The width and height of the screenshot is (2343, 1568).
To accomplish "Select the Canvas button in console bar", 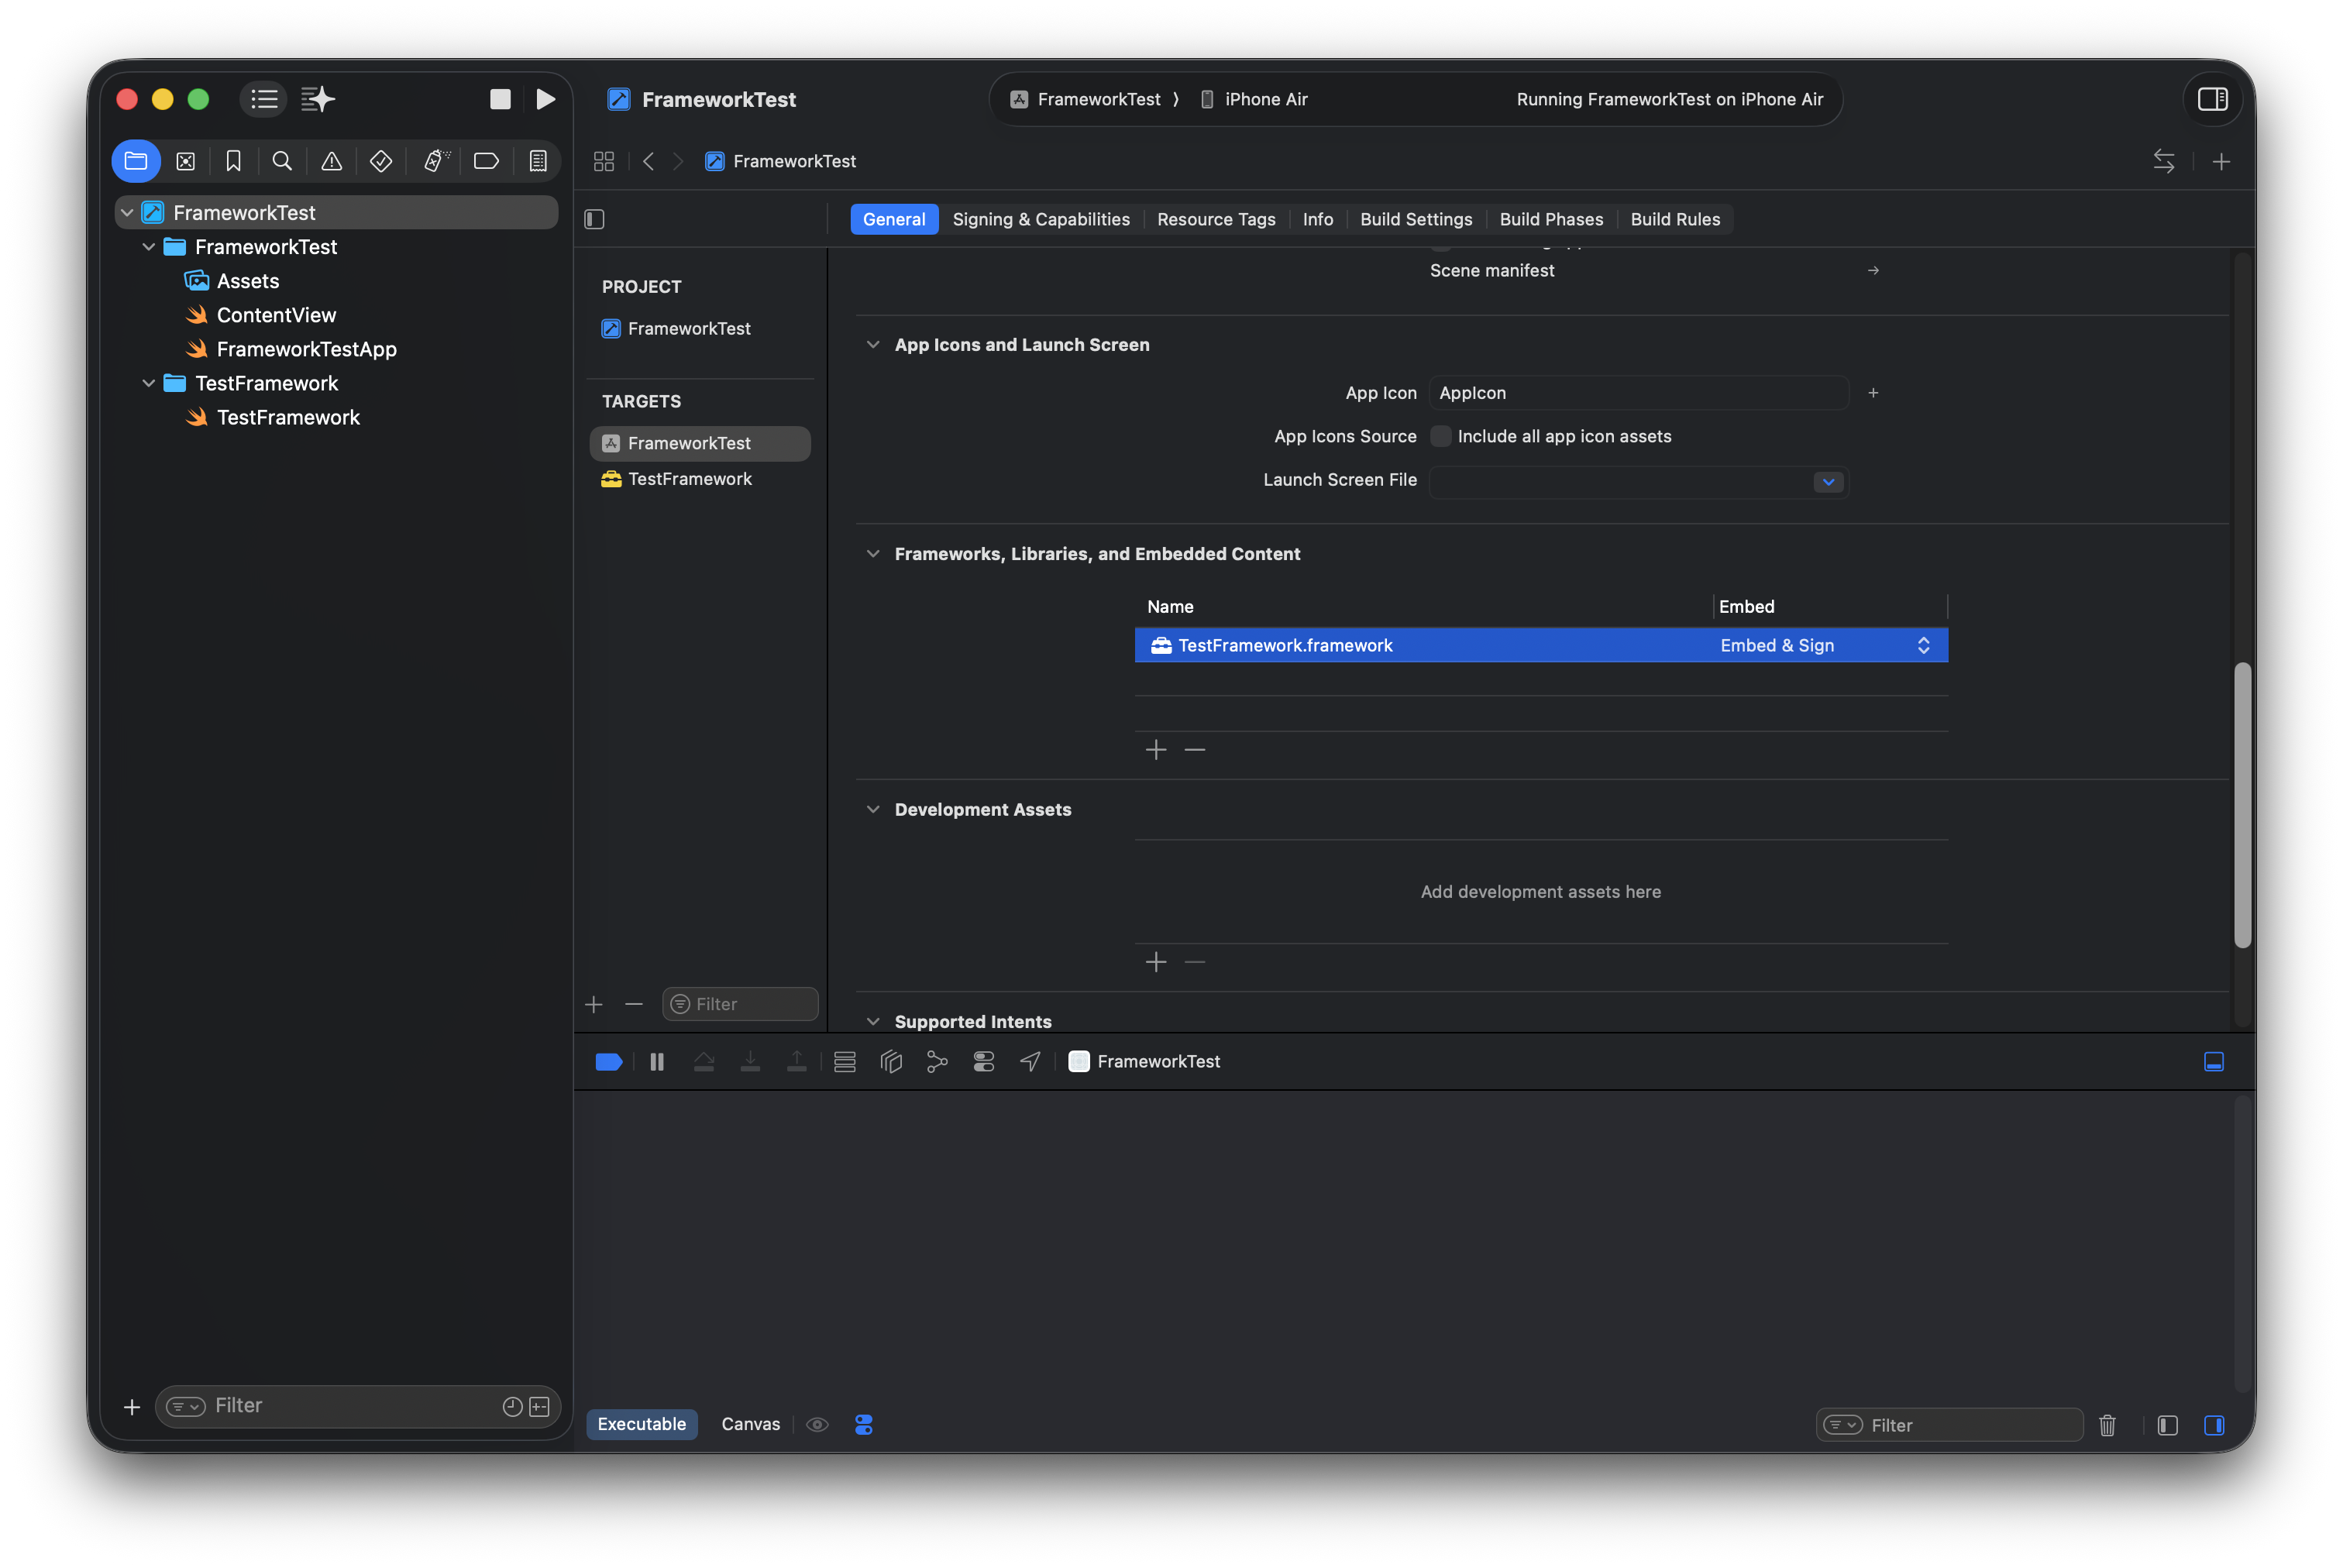I will click(750, 1424).
